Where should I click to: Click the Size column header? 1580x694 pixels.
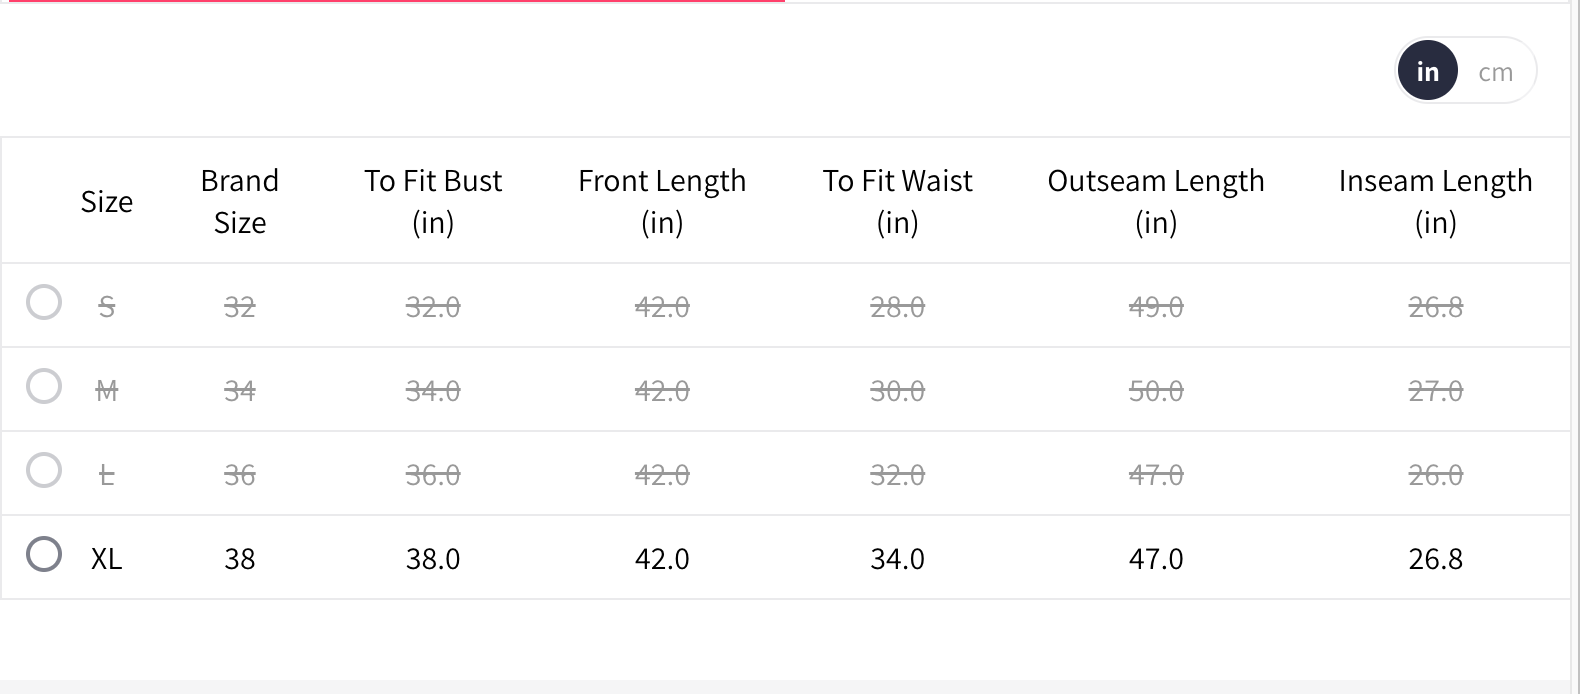107,202
